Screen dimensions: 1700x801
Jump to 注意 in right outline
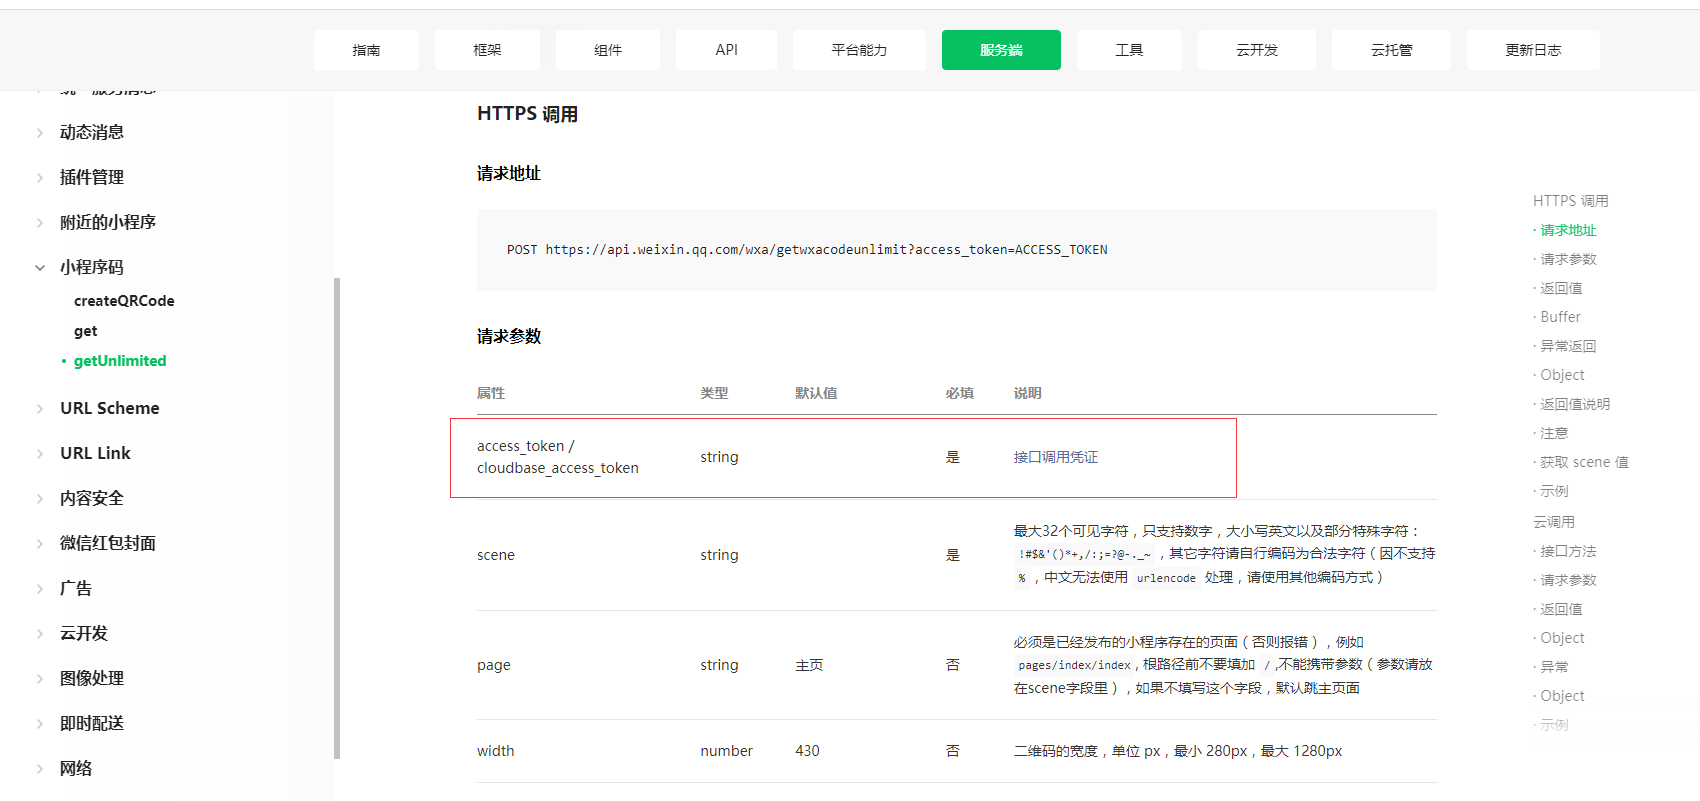1554,433
